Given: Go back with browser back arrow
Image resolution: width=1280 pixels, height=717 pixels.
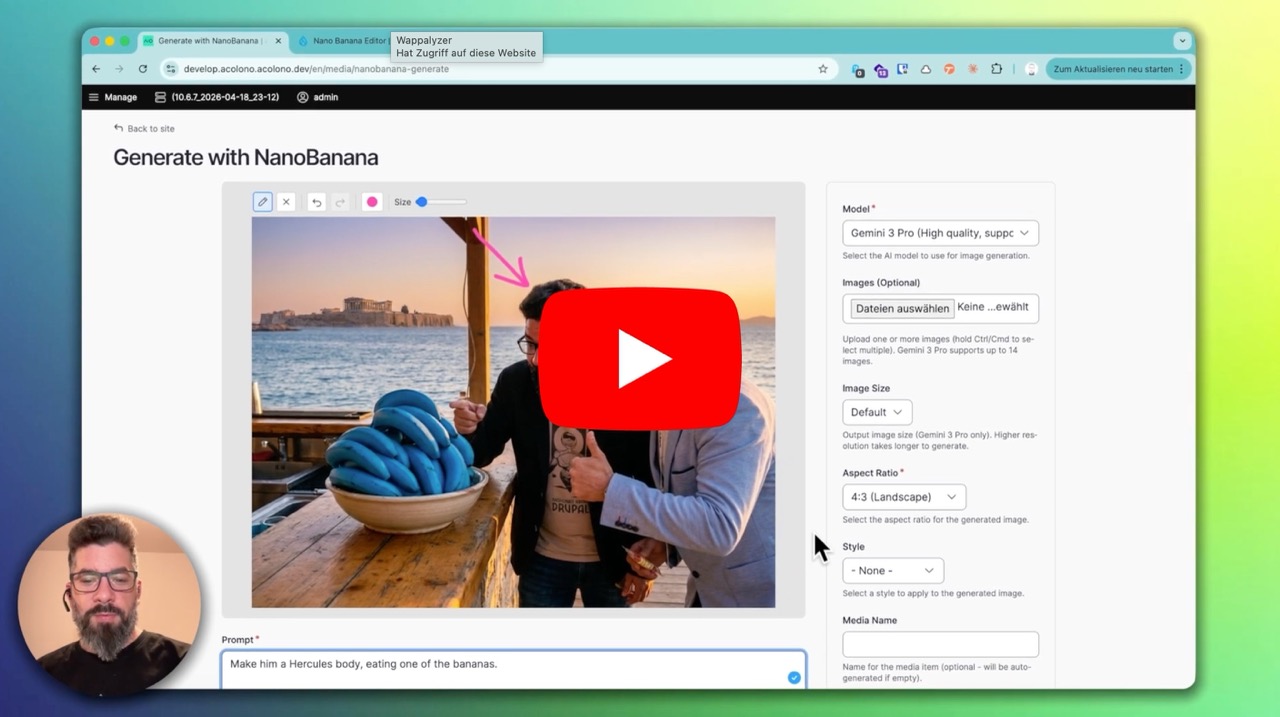Looking at the screenshot, I should (x=96, y=69).
